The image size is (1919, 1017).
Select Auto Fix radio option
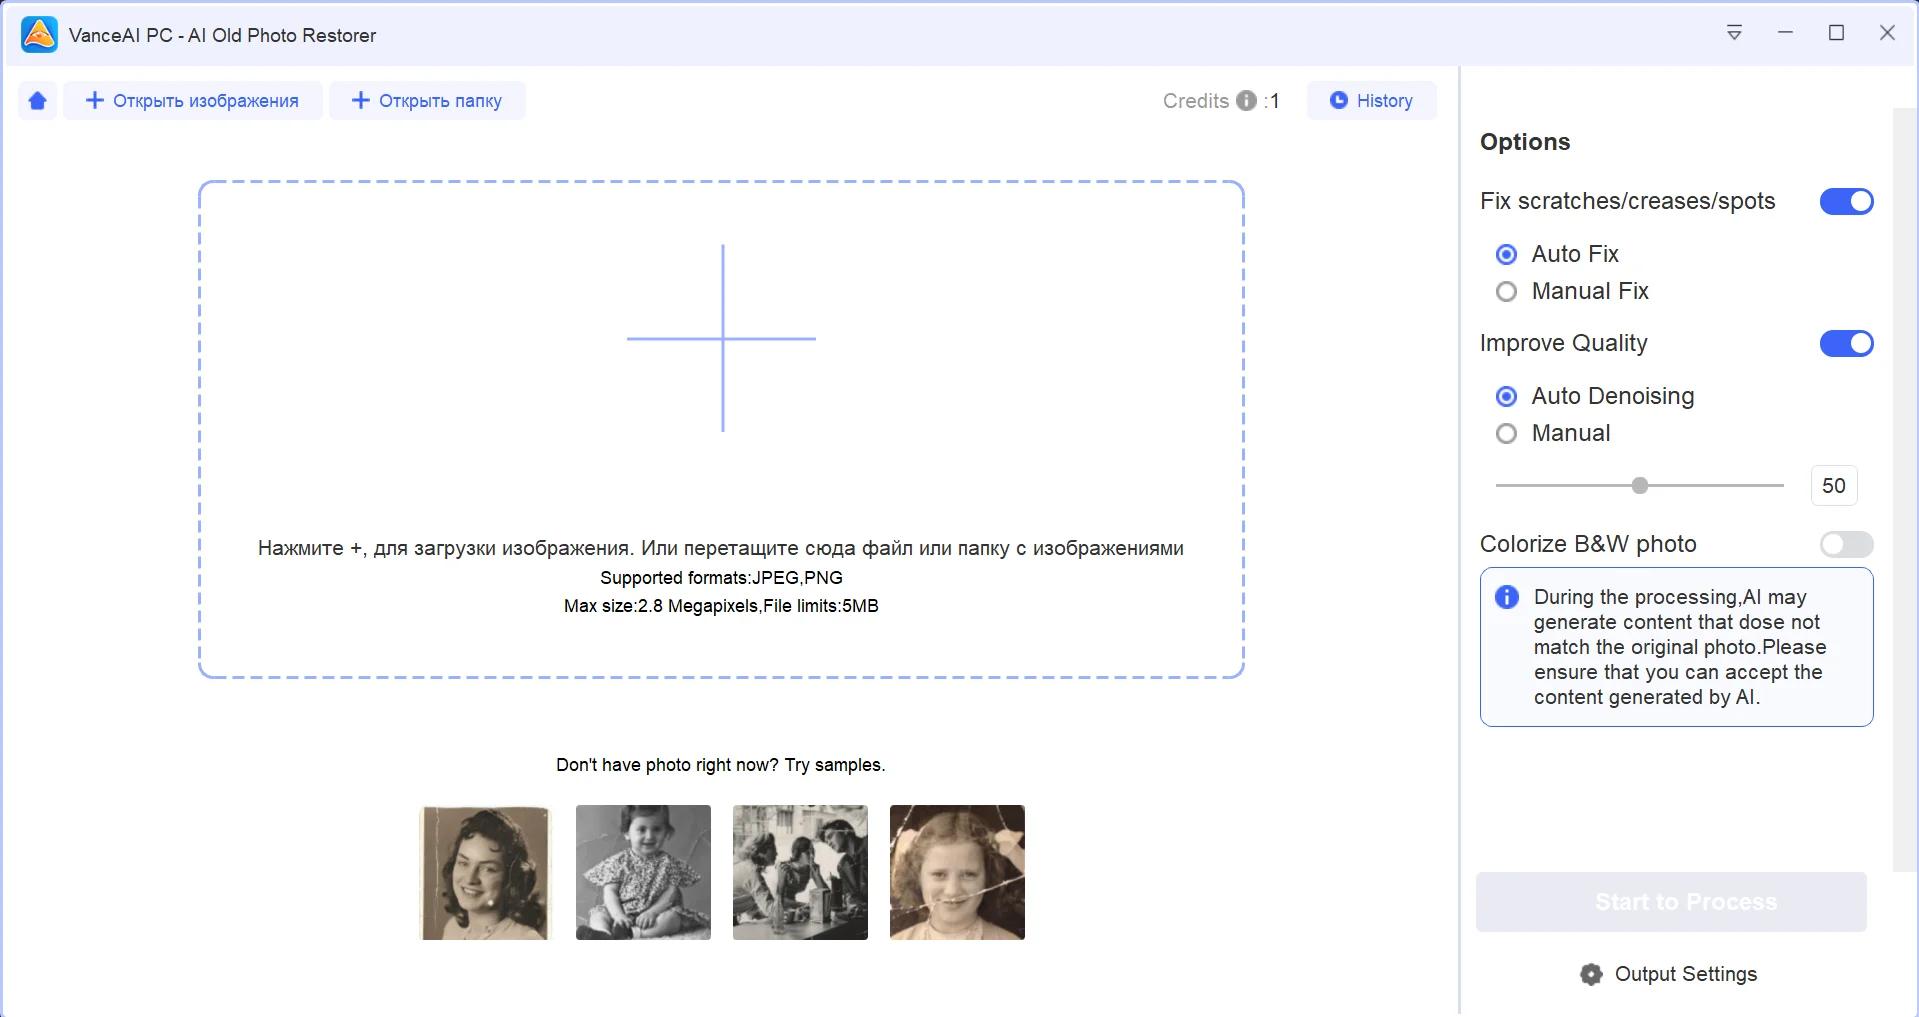click(1506, 255)
